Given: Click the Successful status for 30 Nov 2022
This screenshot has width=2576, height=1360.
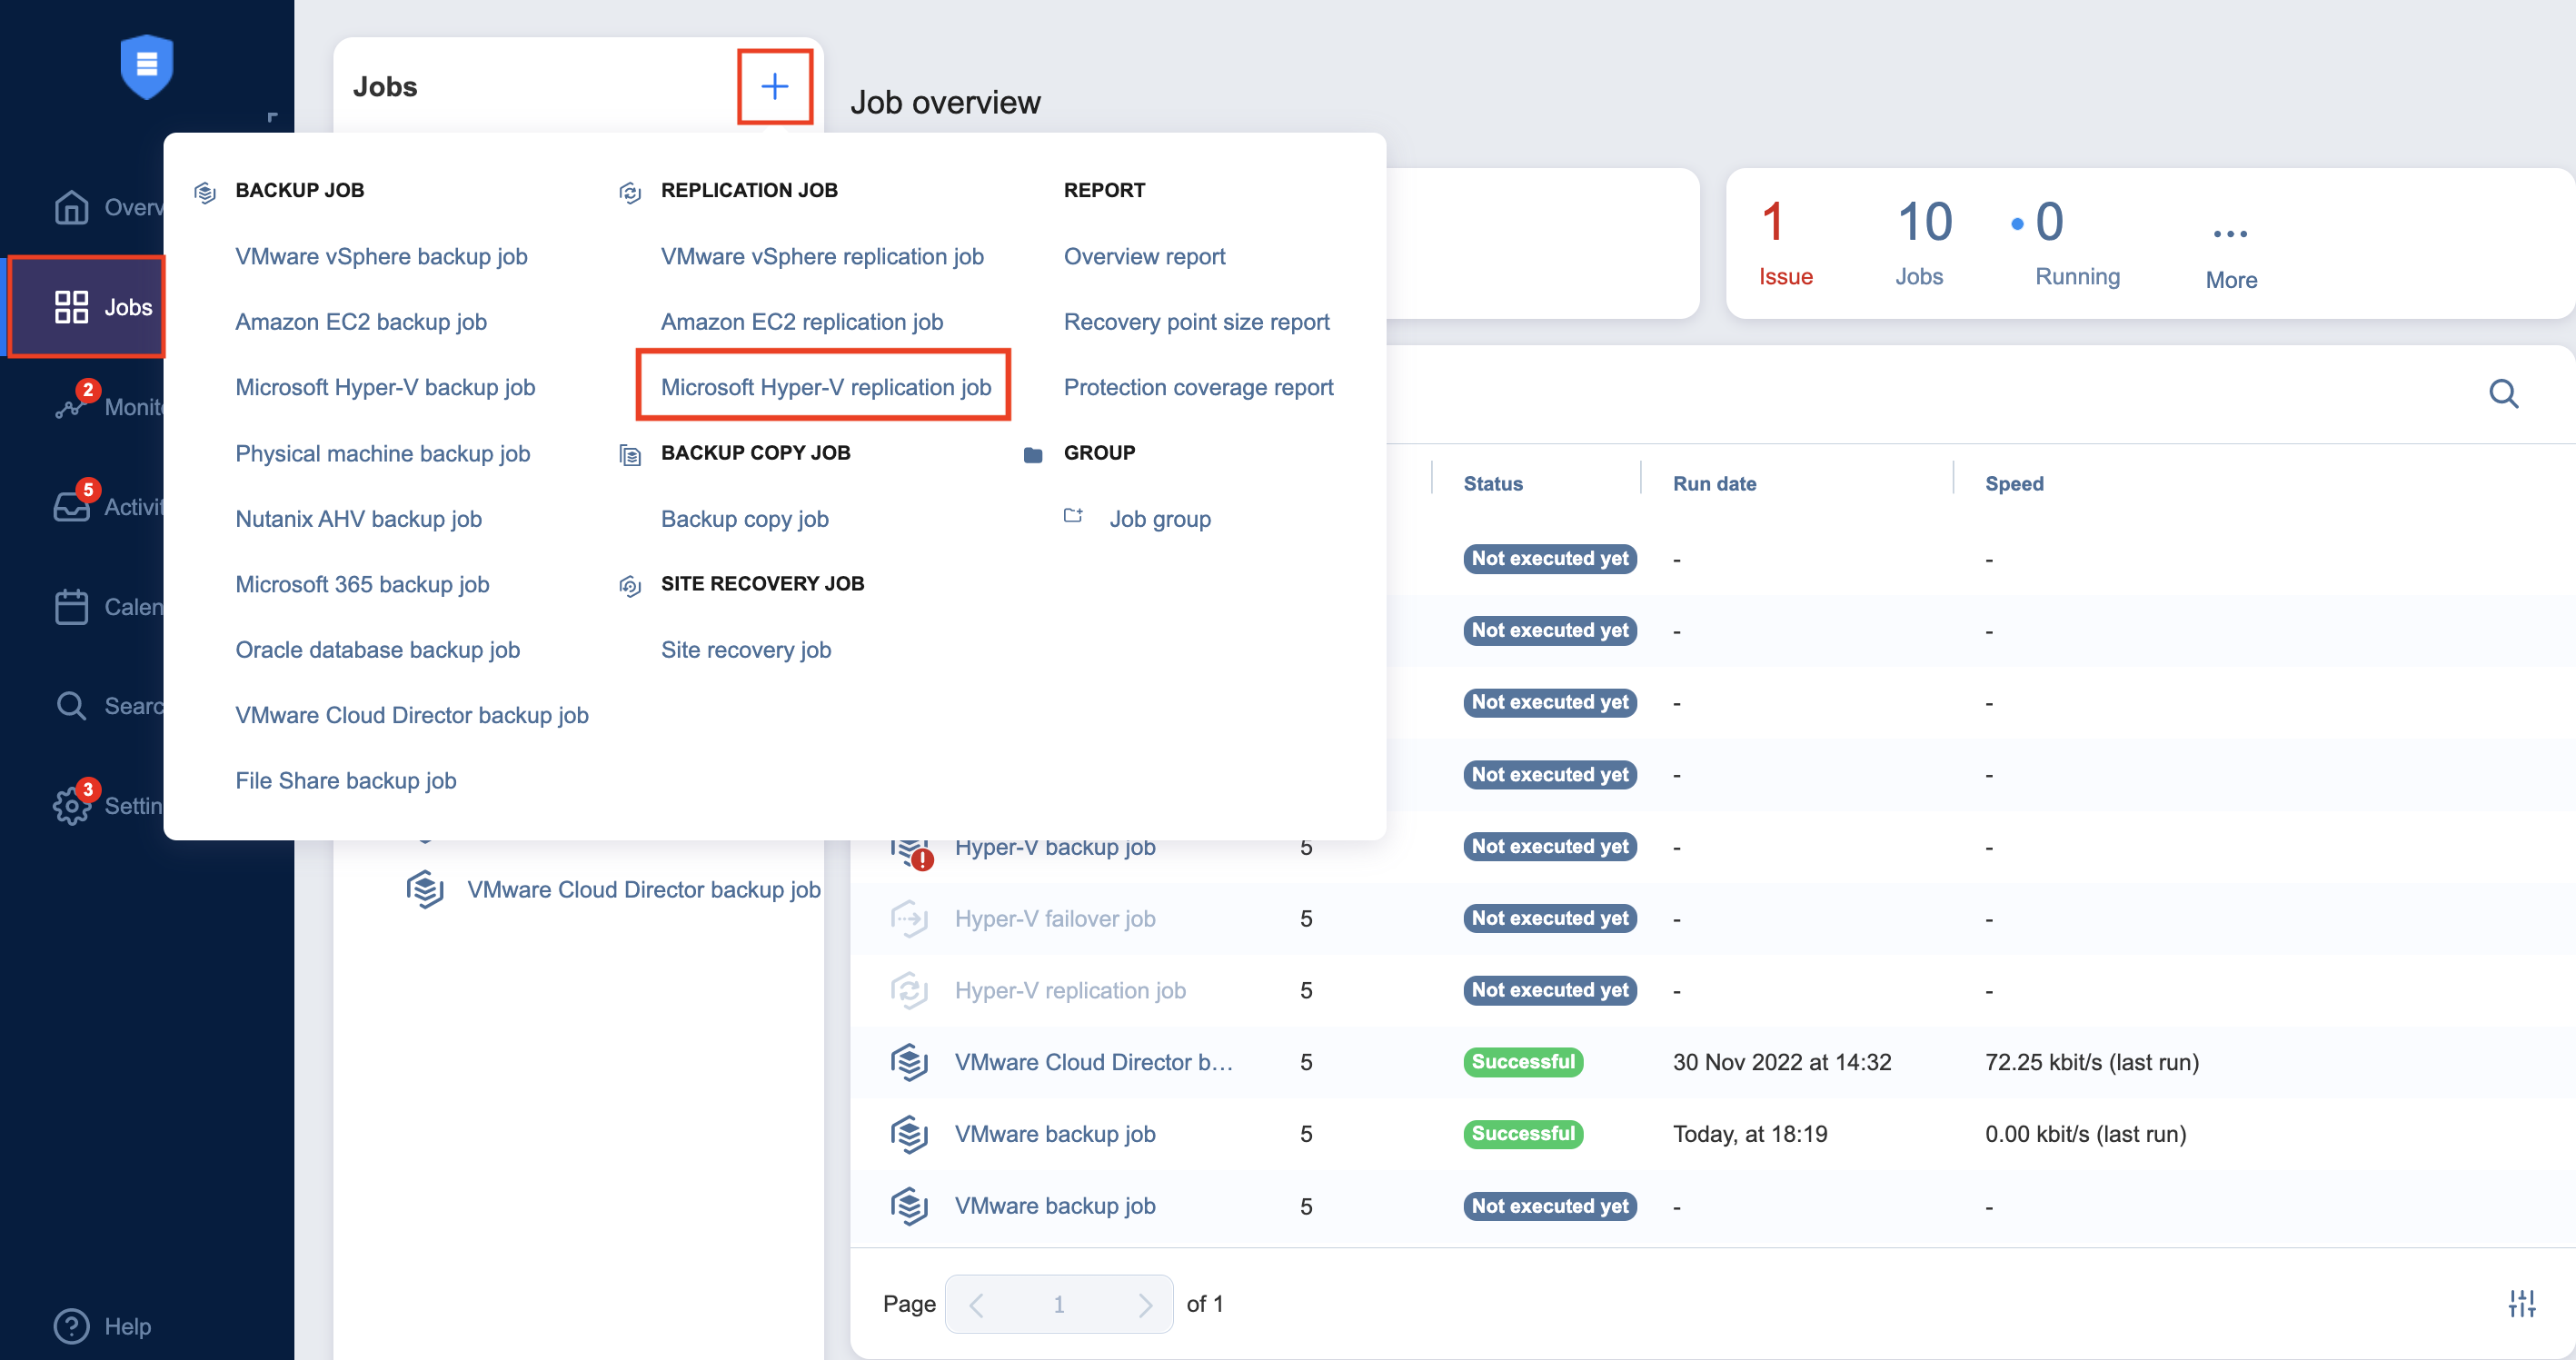Looking at the screenshot, I should [x=1523, y=1062].
